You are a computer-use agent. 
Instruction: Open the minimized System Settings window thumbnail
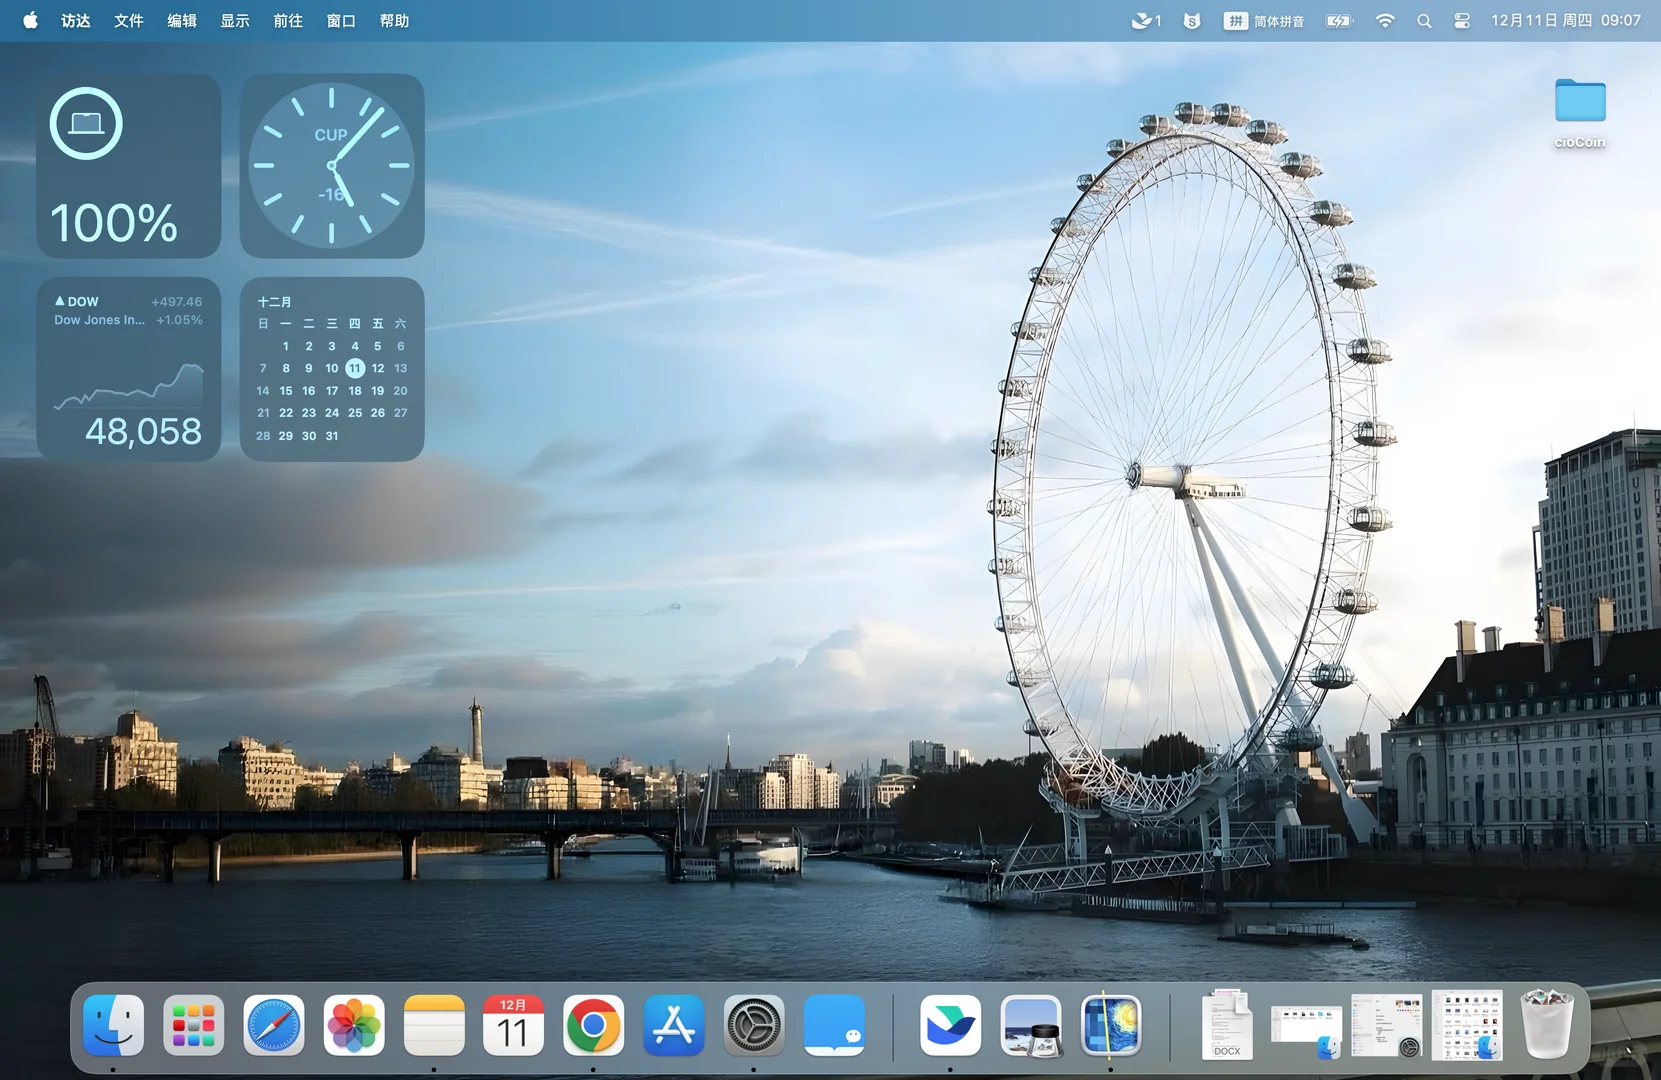[x=1386, y=1026]
